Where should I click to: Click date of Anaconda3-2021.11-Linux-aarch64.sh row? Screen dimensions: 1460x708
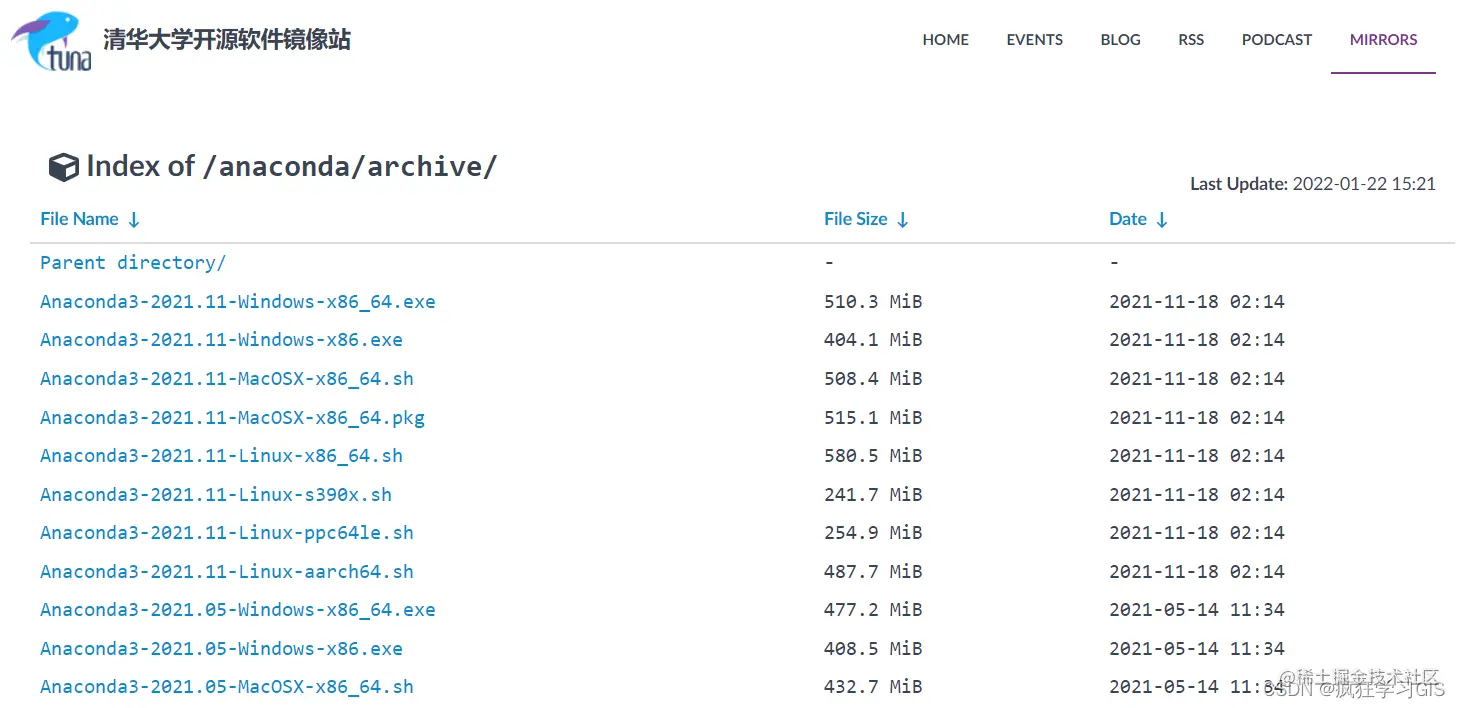point(1197,572)
